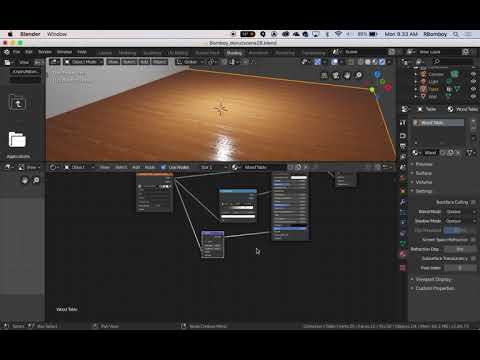Open the Global transform orientation dropdown
This screenshot has height=360, width=480.
(190, 62)
